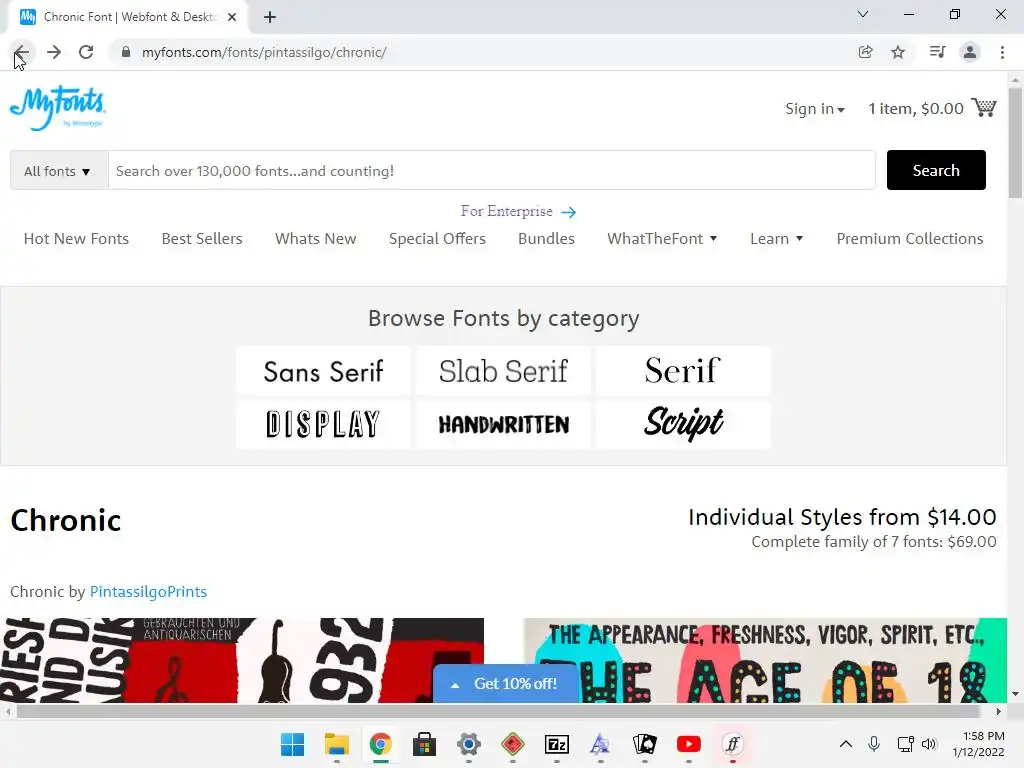
Task: Expand the WhatTheFont menu
Action: 662,238
